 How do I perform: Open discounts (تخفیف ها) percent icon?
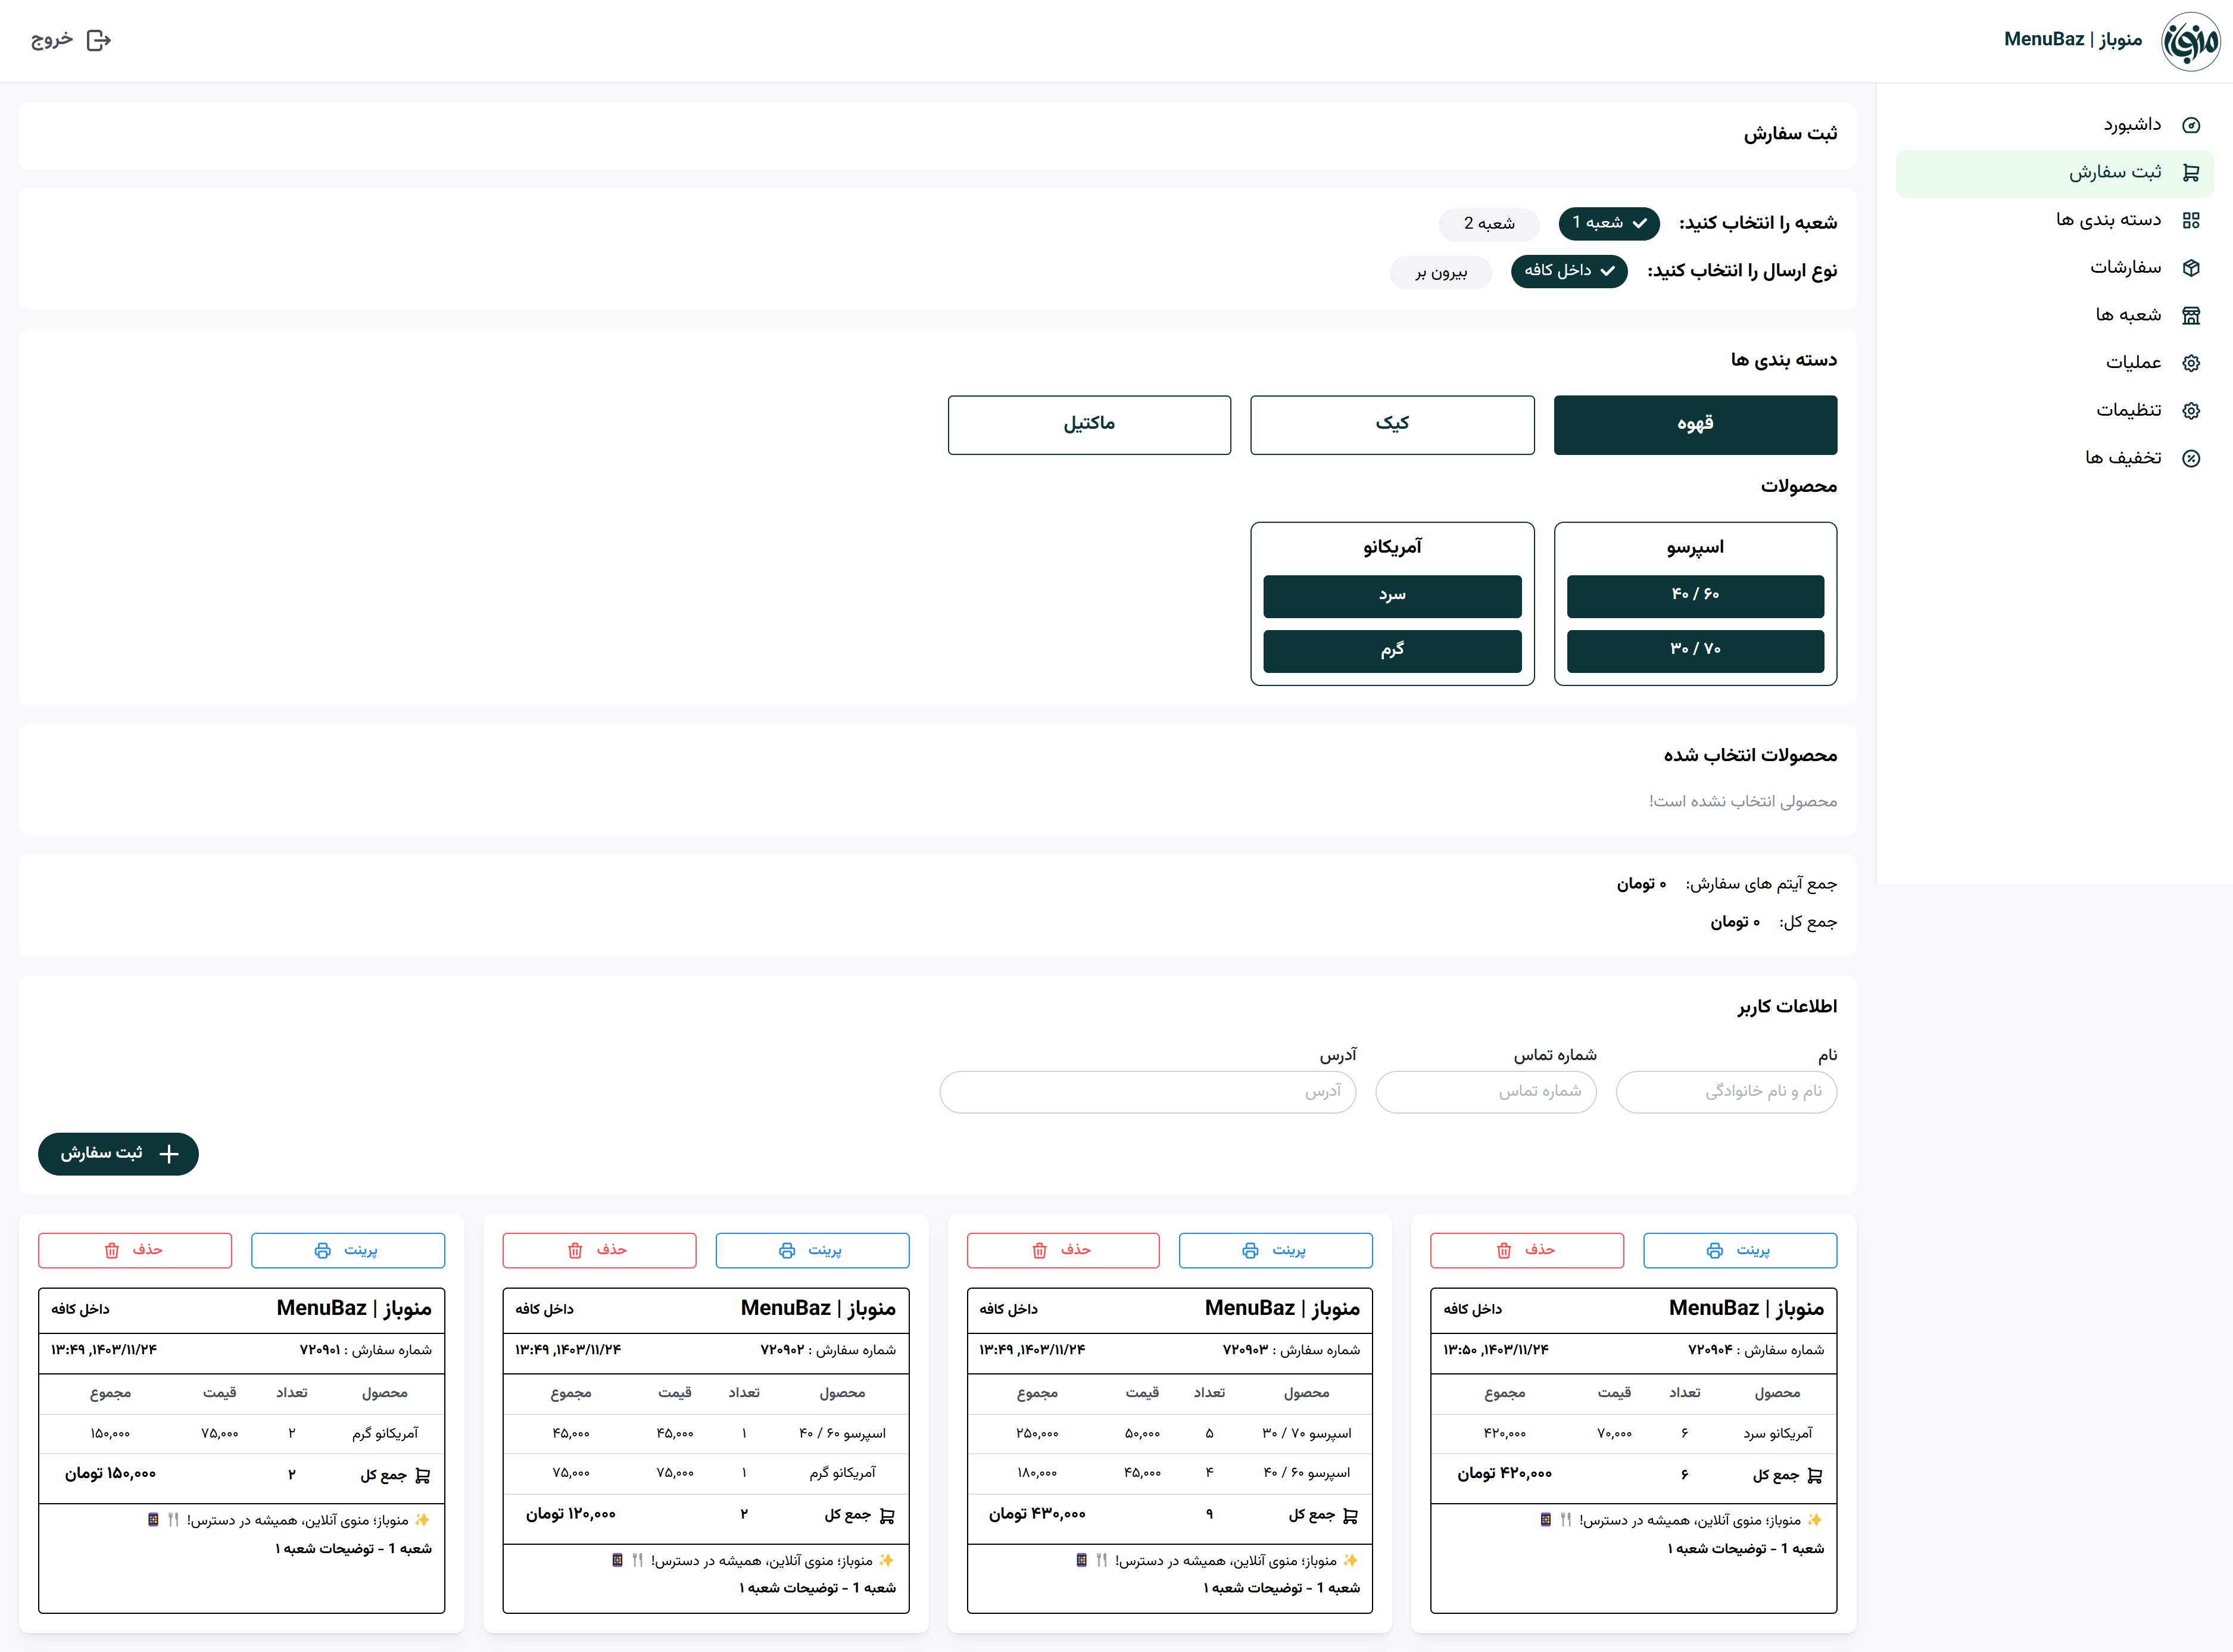[2190, 458]
